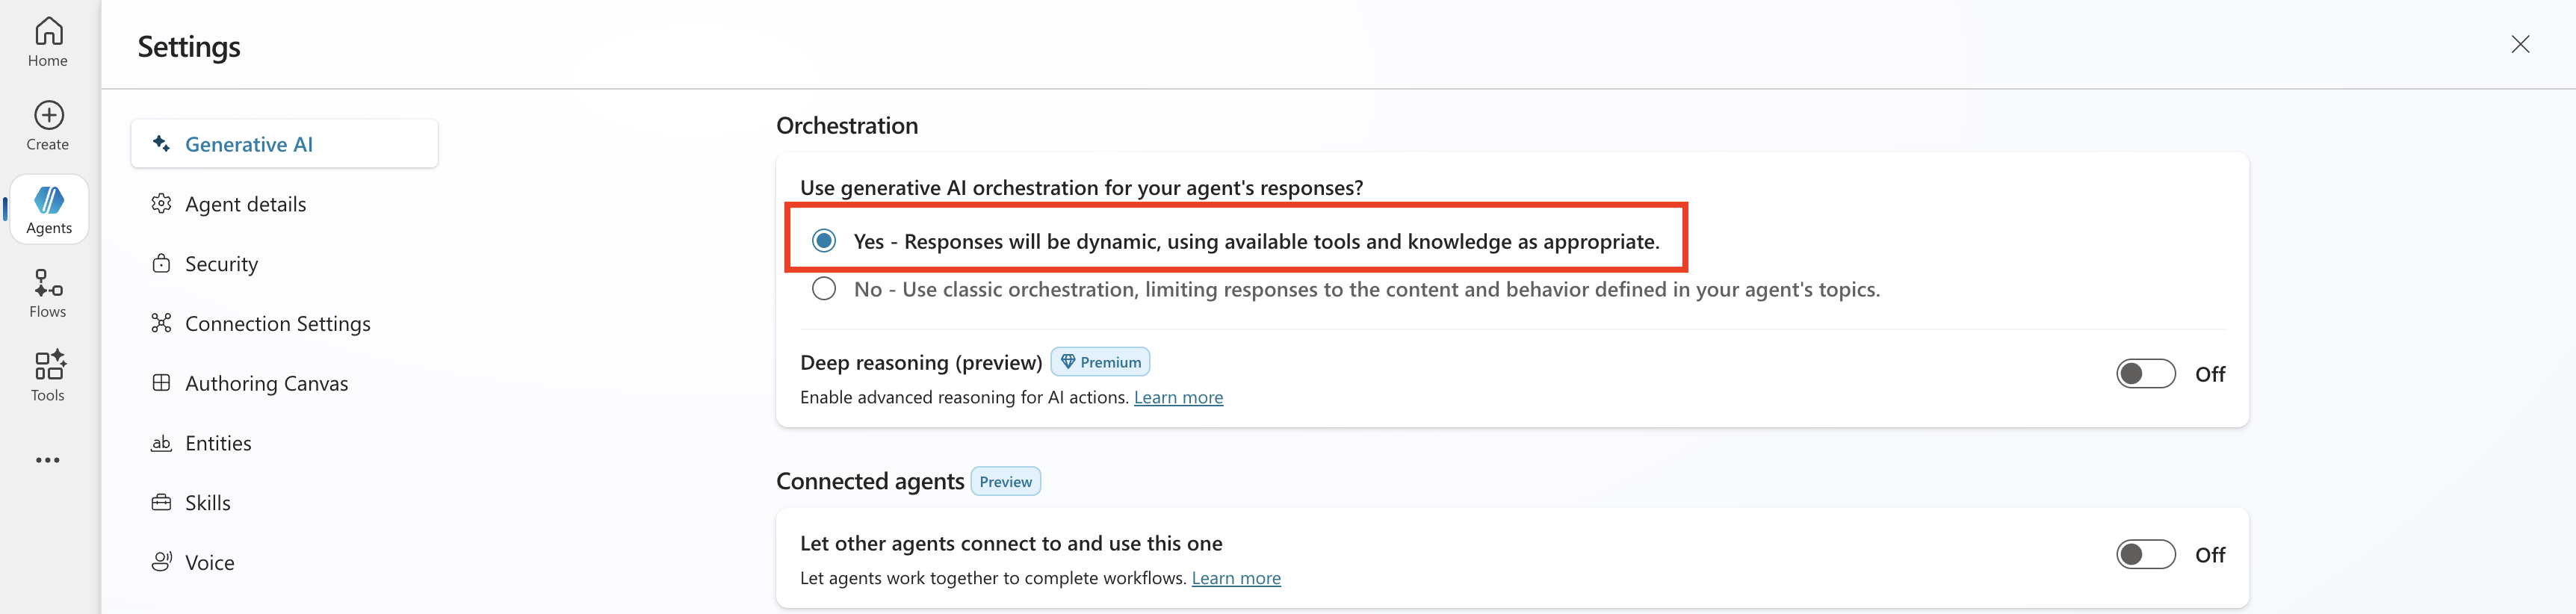Open Learn more link for Deep reasoning
Image resolution: width=2576 pixels, height=614 pixels.
coord(1178,397)
